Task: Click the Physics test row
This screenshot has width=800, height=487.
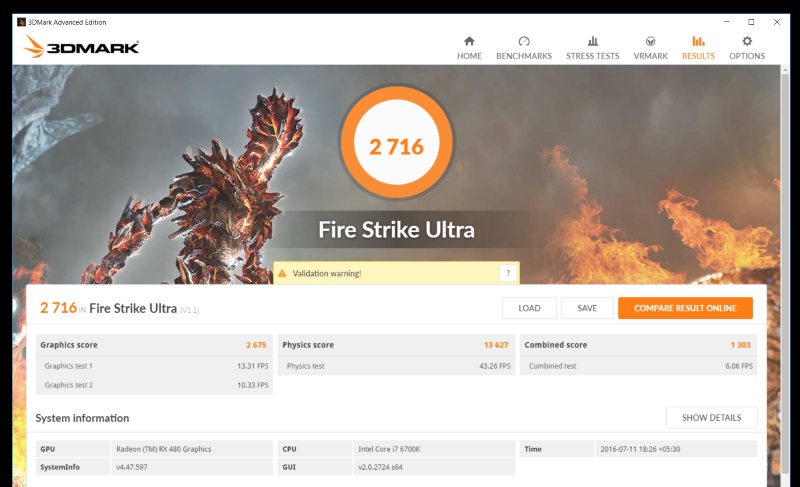Action: click(x=396, y=366)
